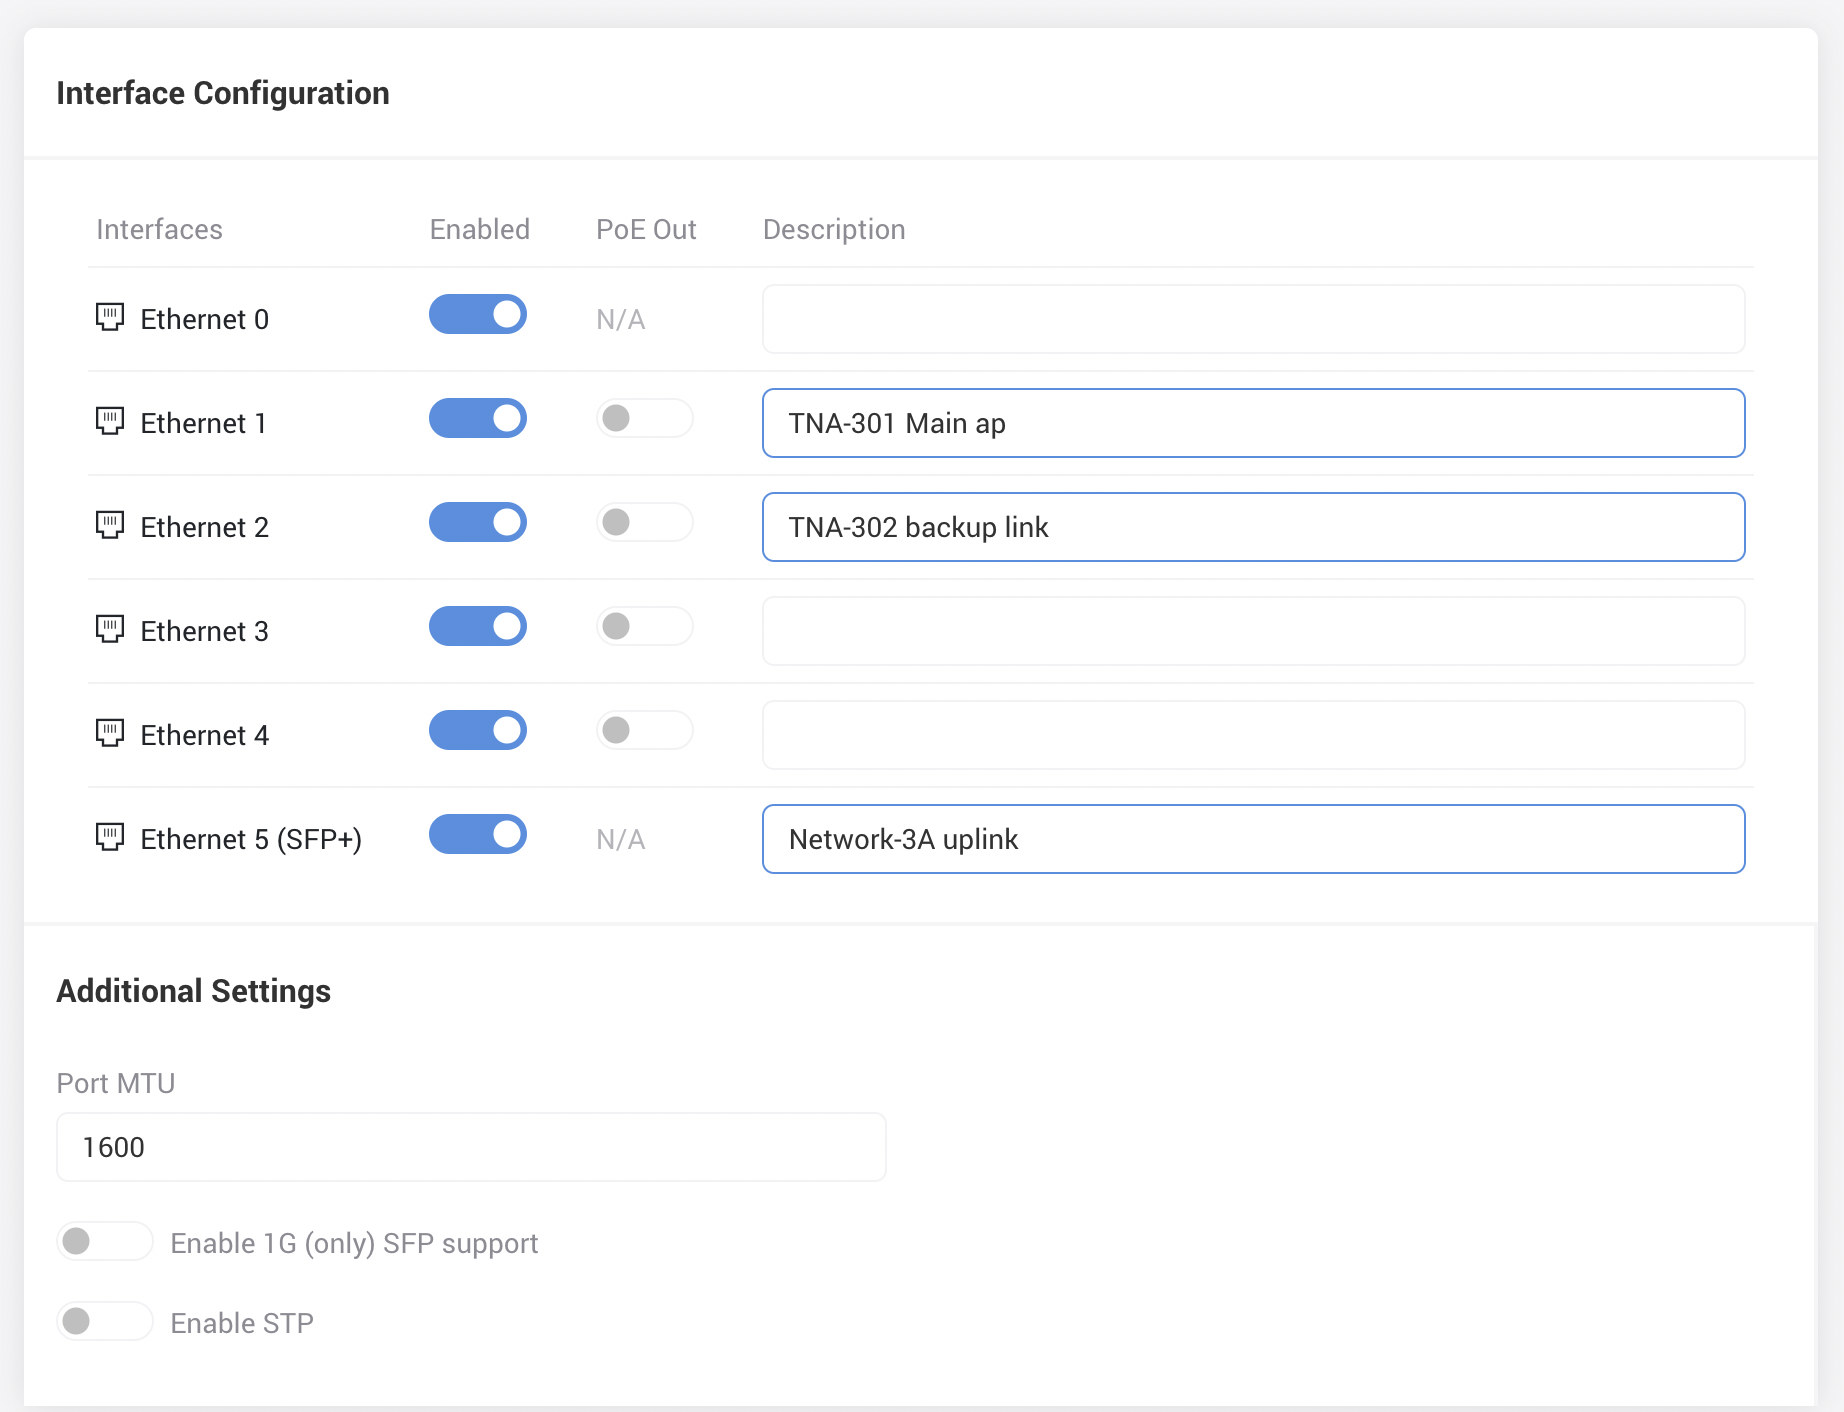
Task: Click the Ethernet 4 port icon
Action: click(110, 733)
